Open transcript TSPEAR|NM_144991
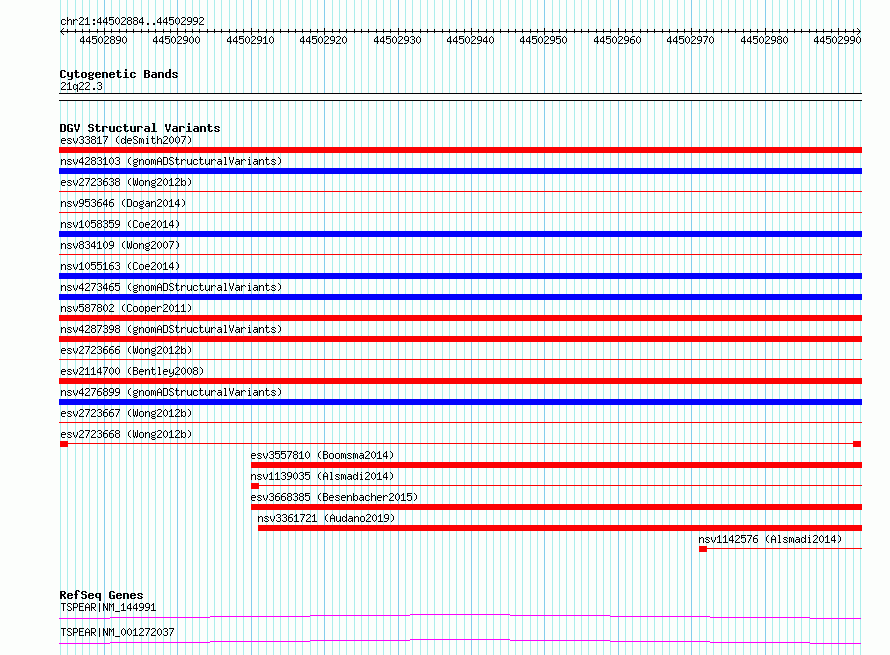This screenshot has height=655, width=890. click(108, 607)
